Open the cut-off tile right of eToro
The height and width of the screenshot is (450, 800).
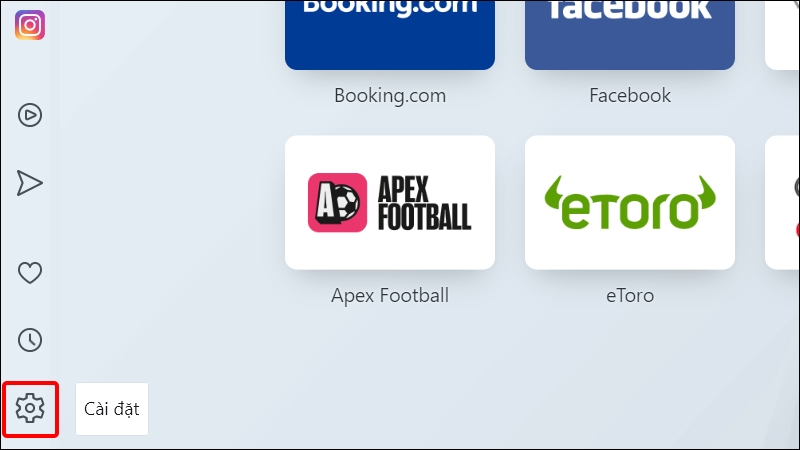point(783,203)
